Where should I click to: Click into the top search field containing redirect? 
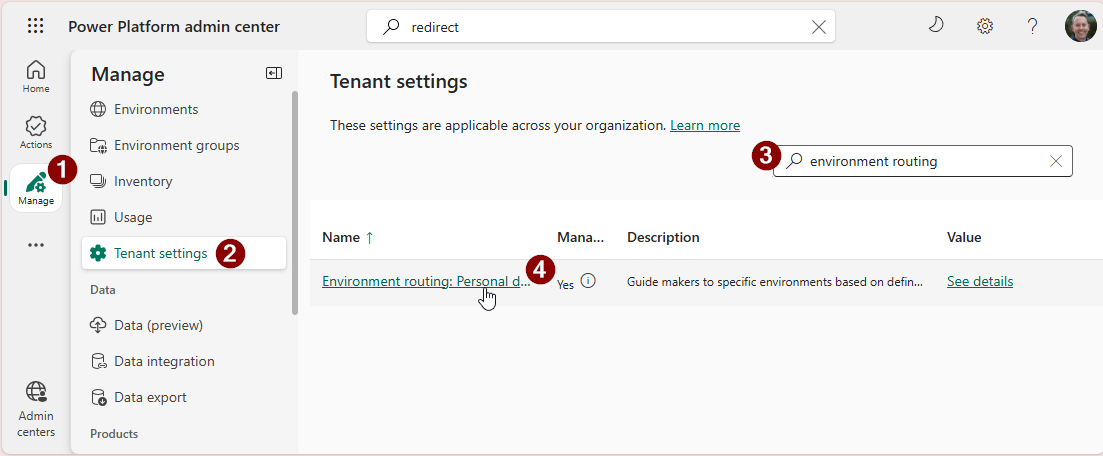pos(601,27)
